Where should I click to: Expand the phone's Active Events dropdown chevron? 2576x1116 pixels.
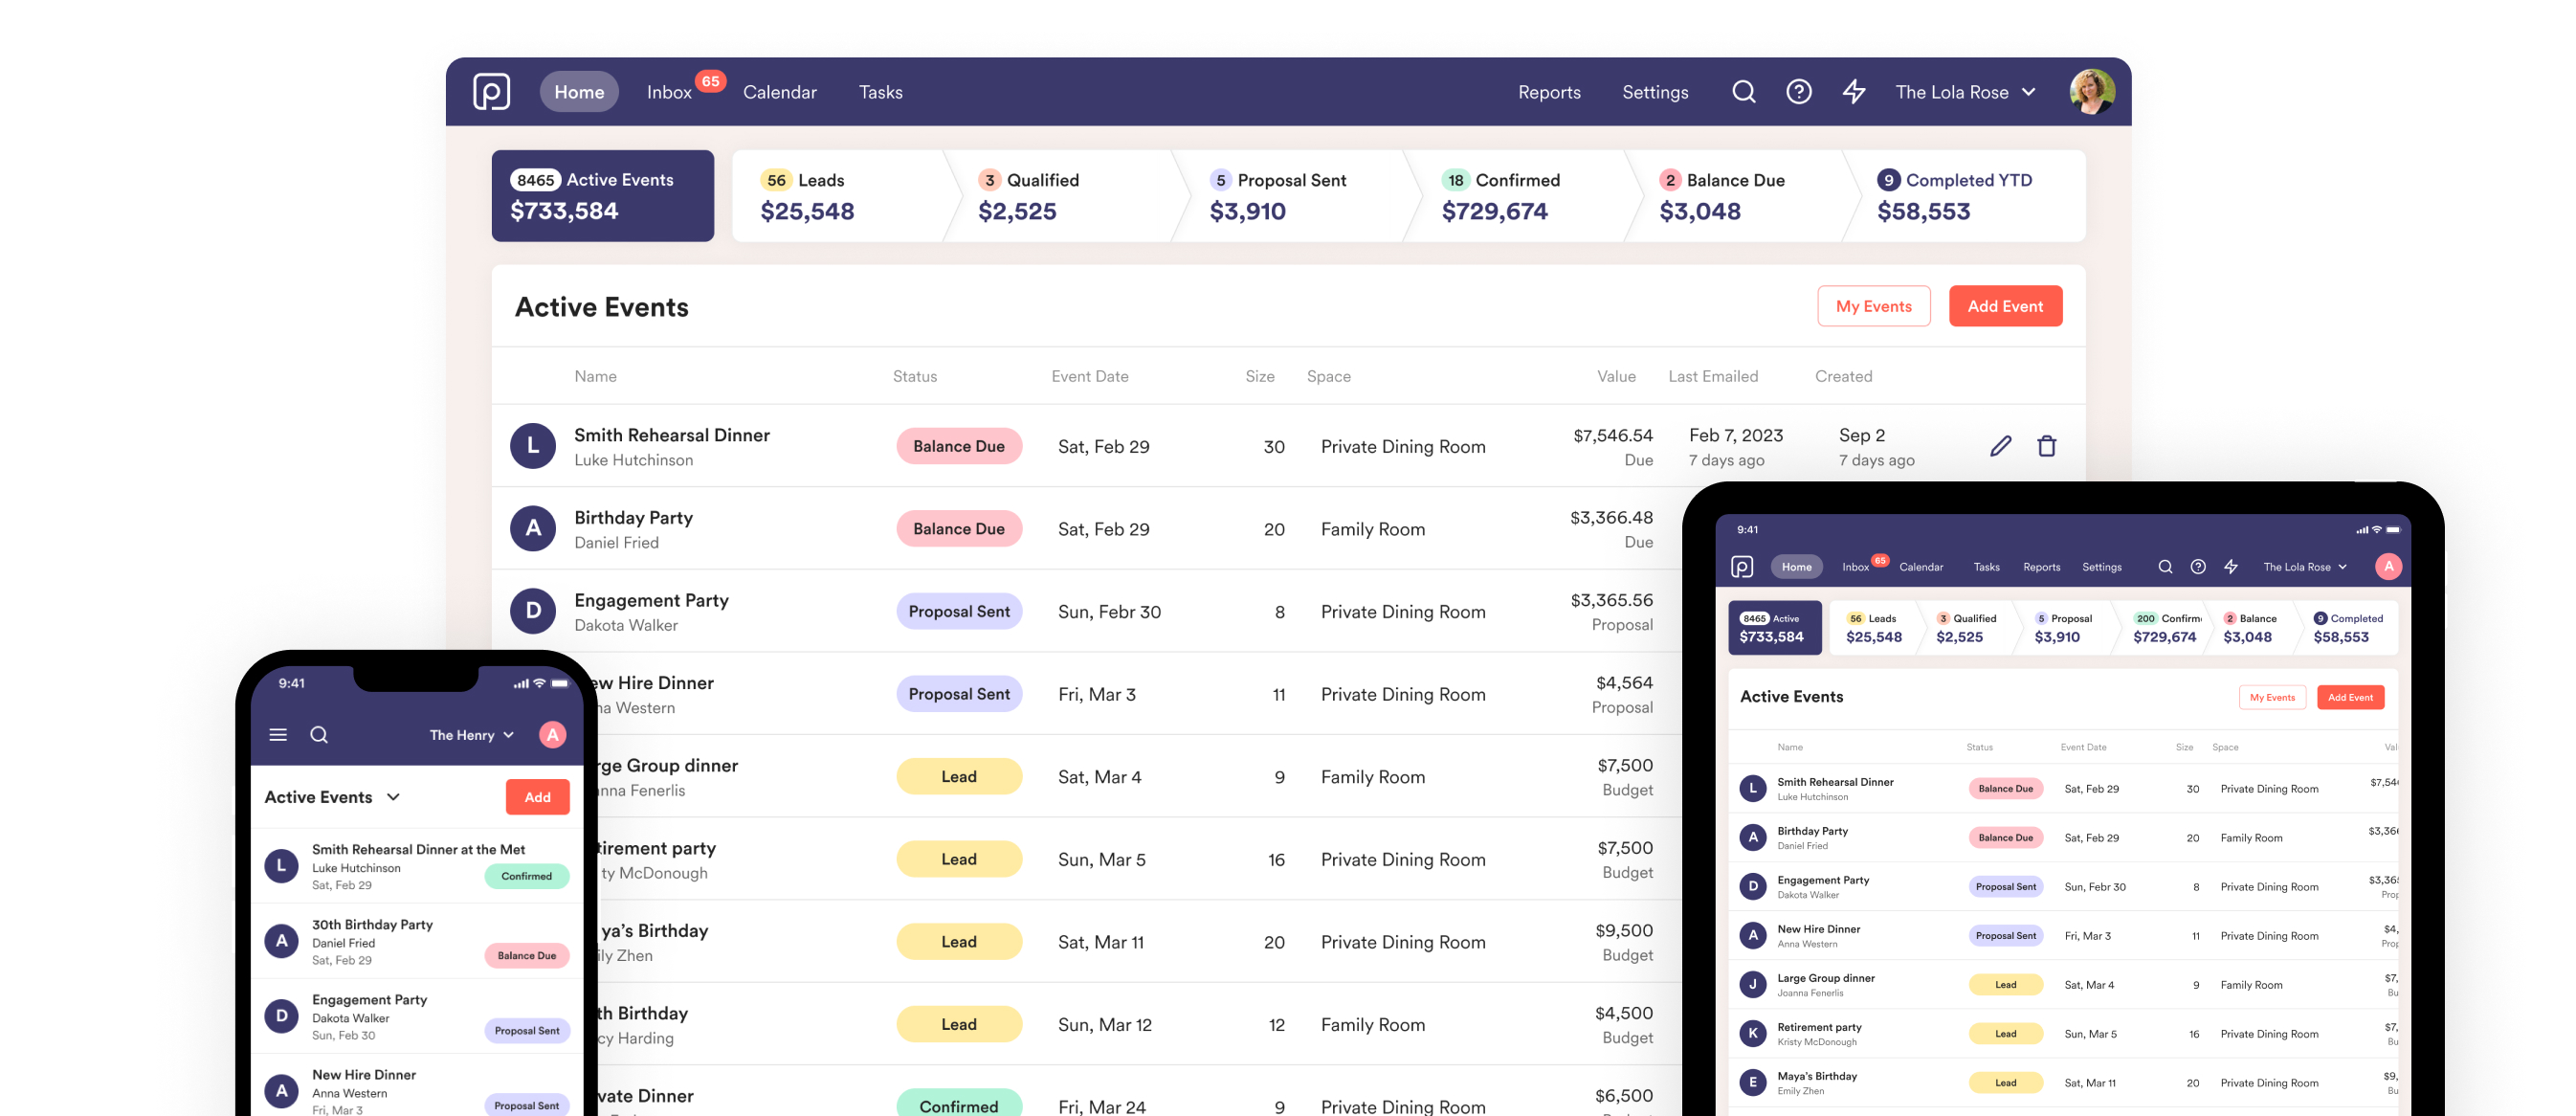coord(394,797)
